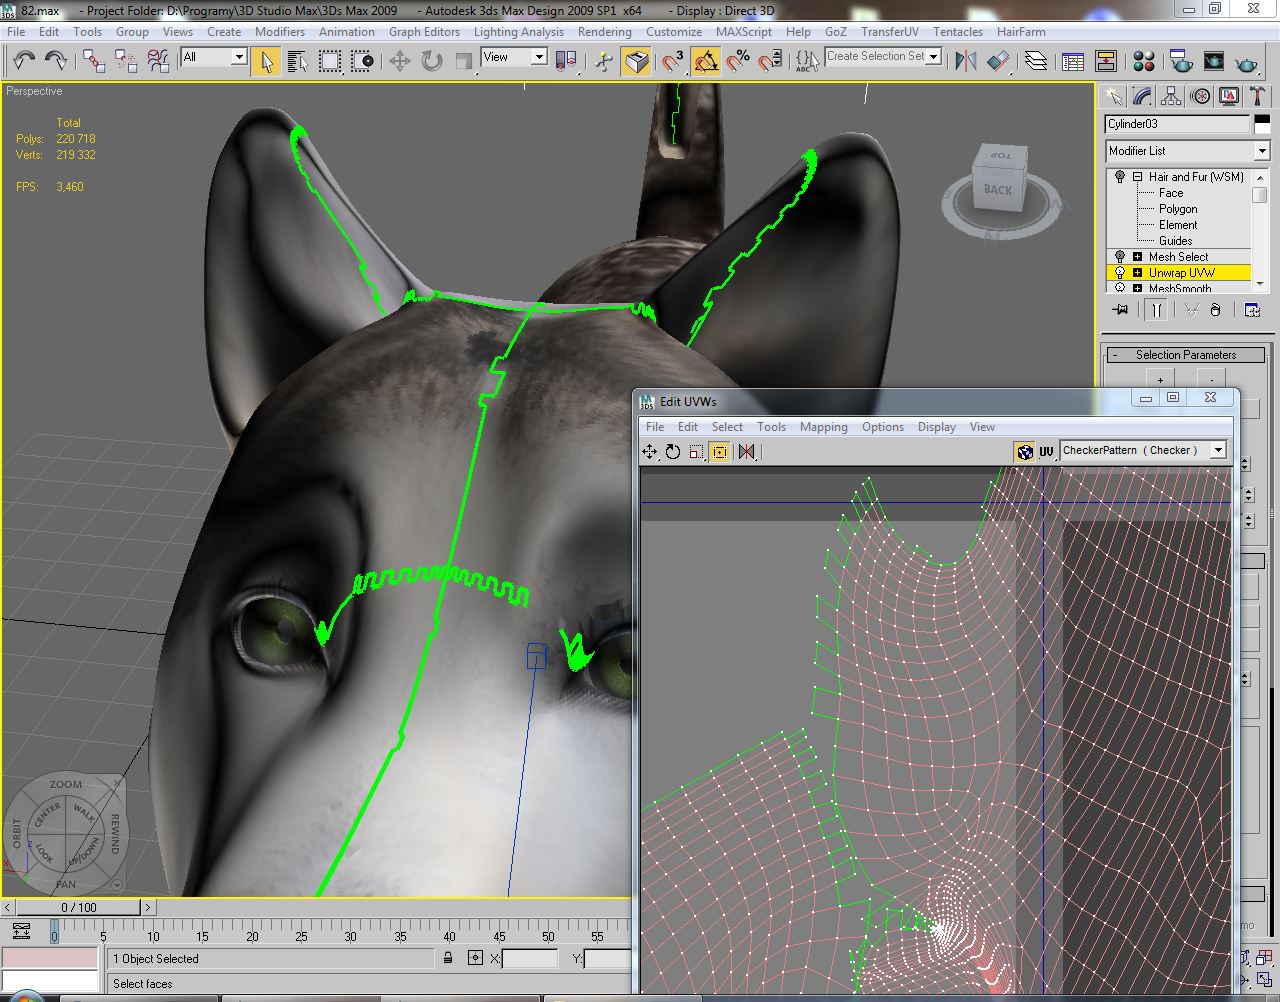
Task: Click Remove Modifier trash icon
Action: point(1215,310)
